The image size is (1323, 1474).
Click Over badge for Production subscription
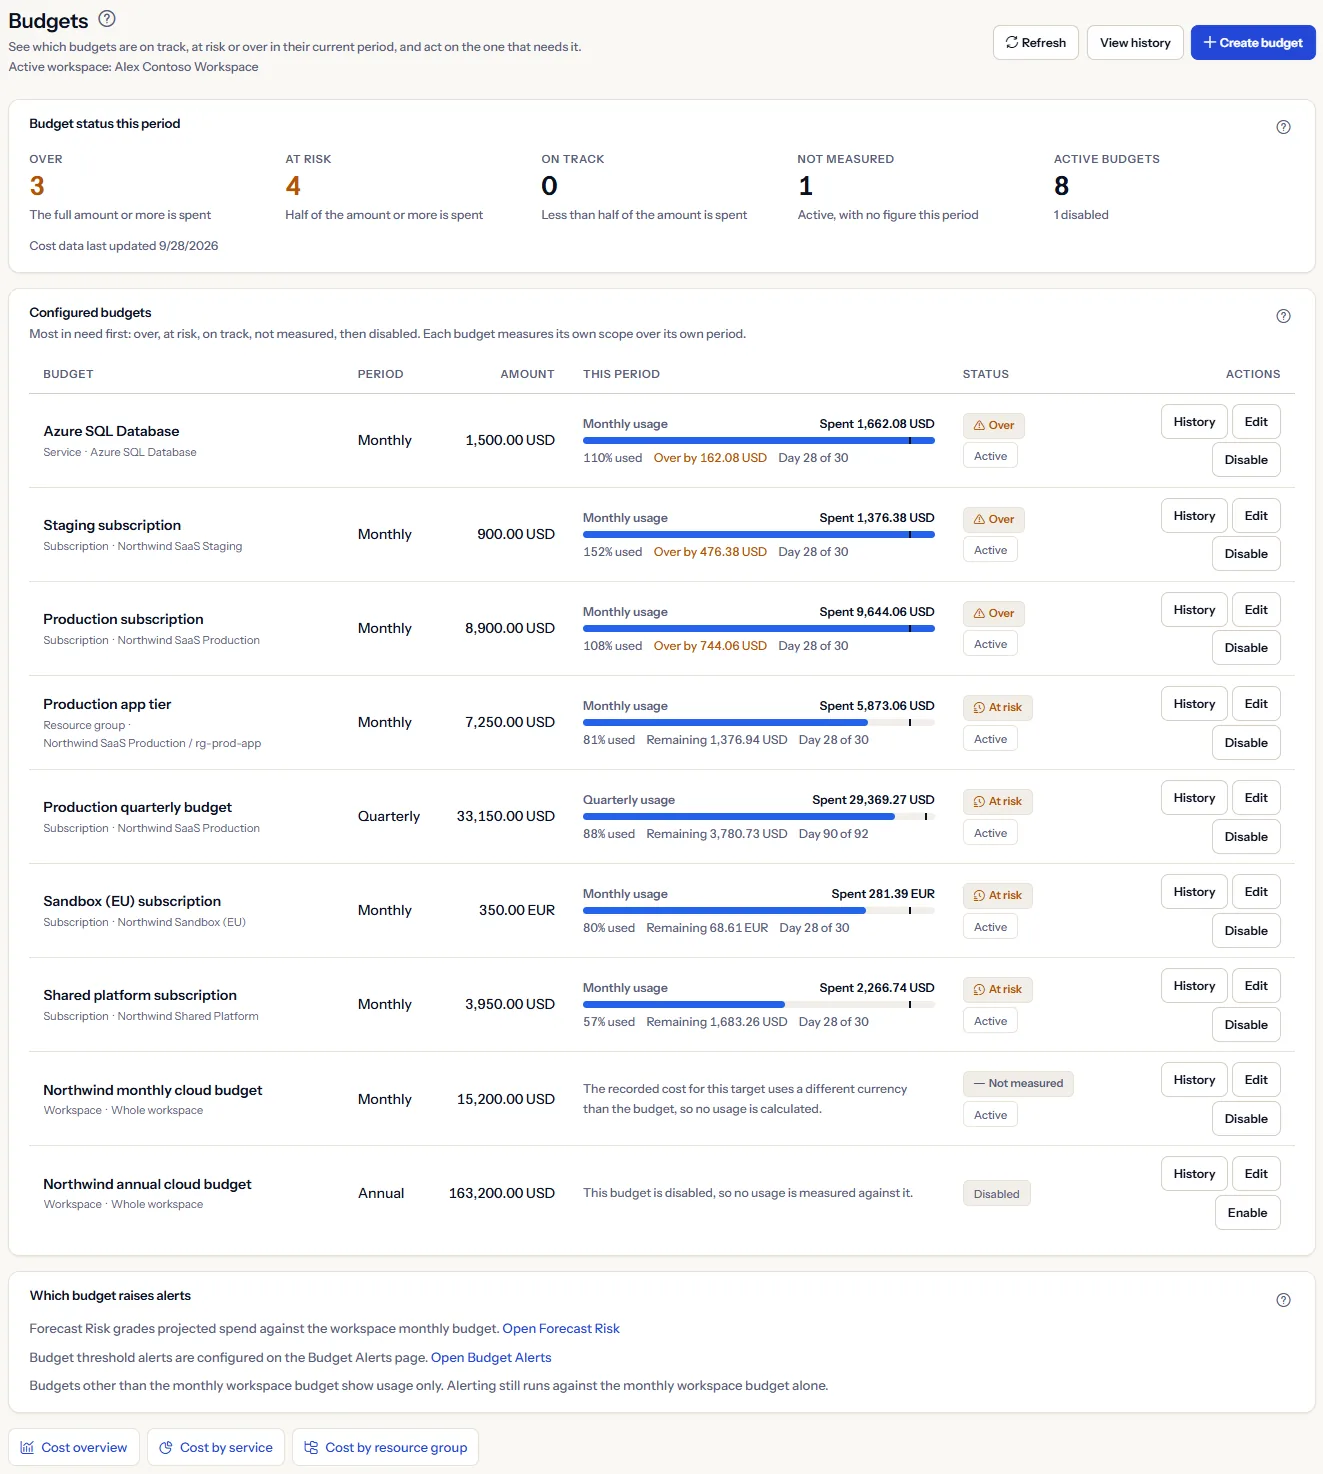click(994, 613)
